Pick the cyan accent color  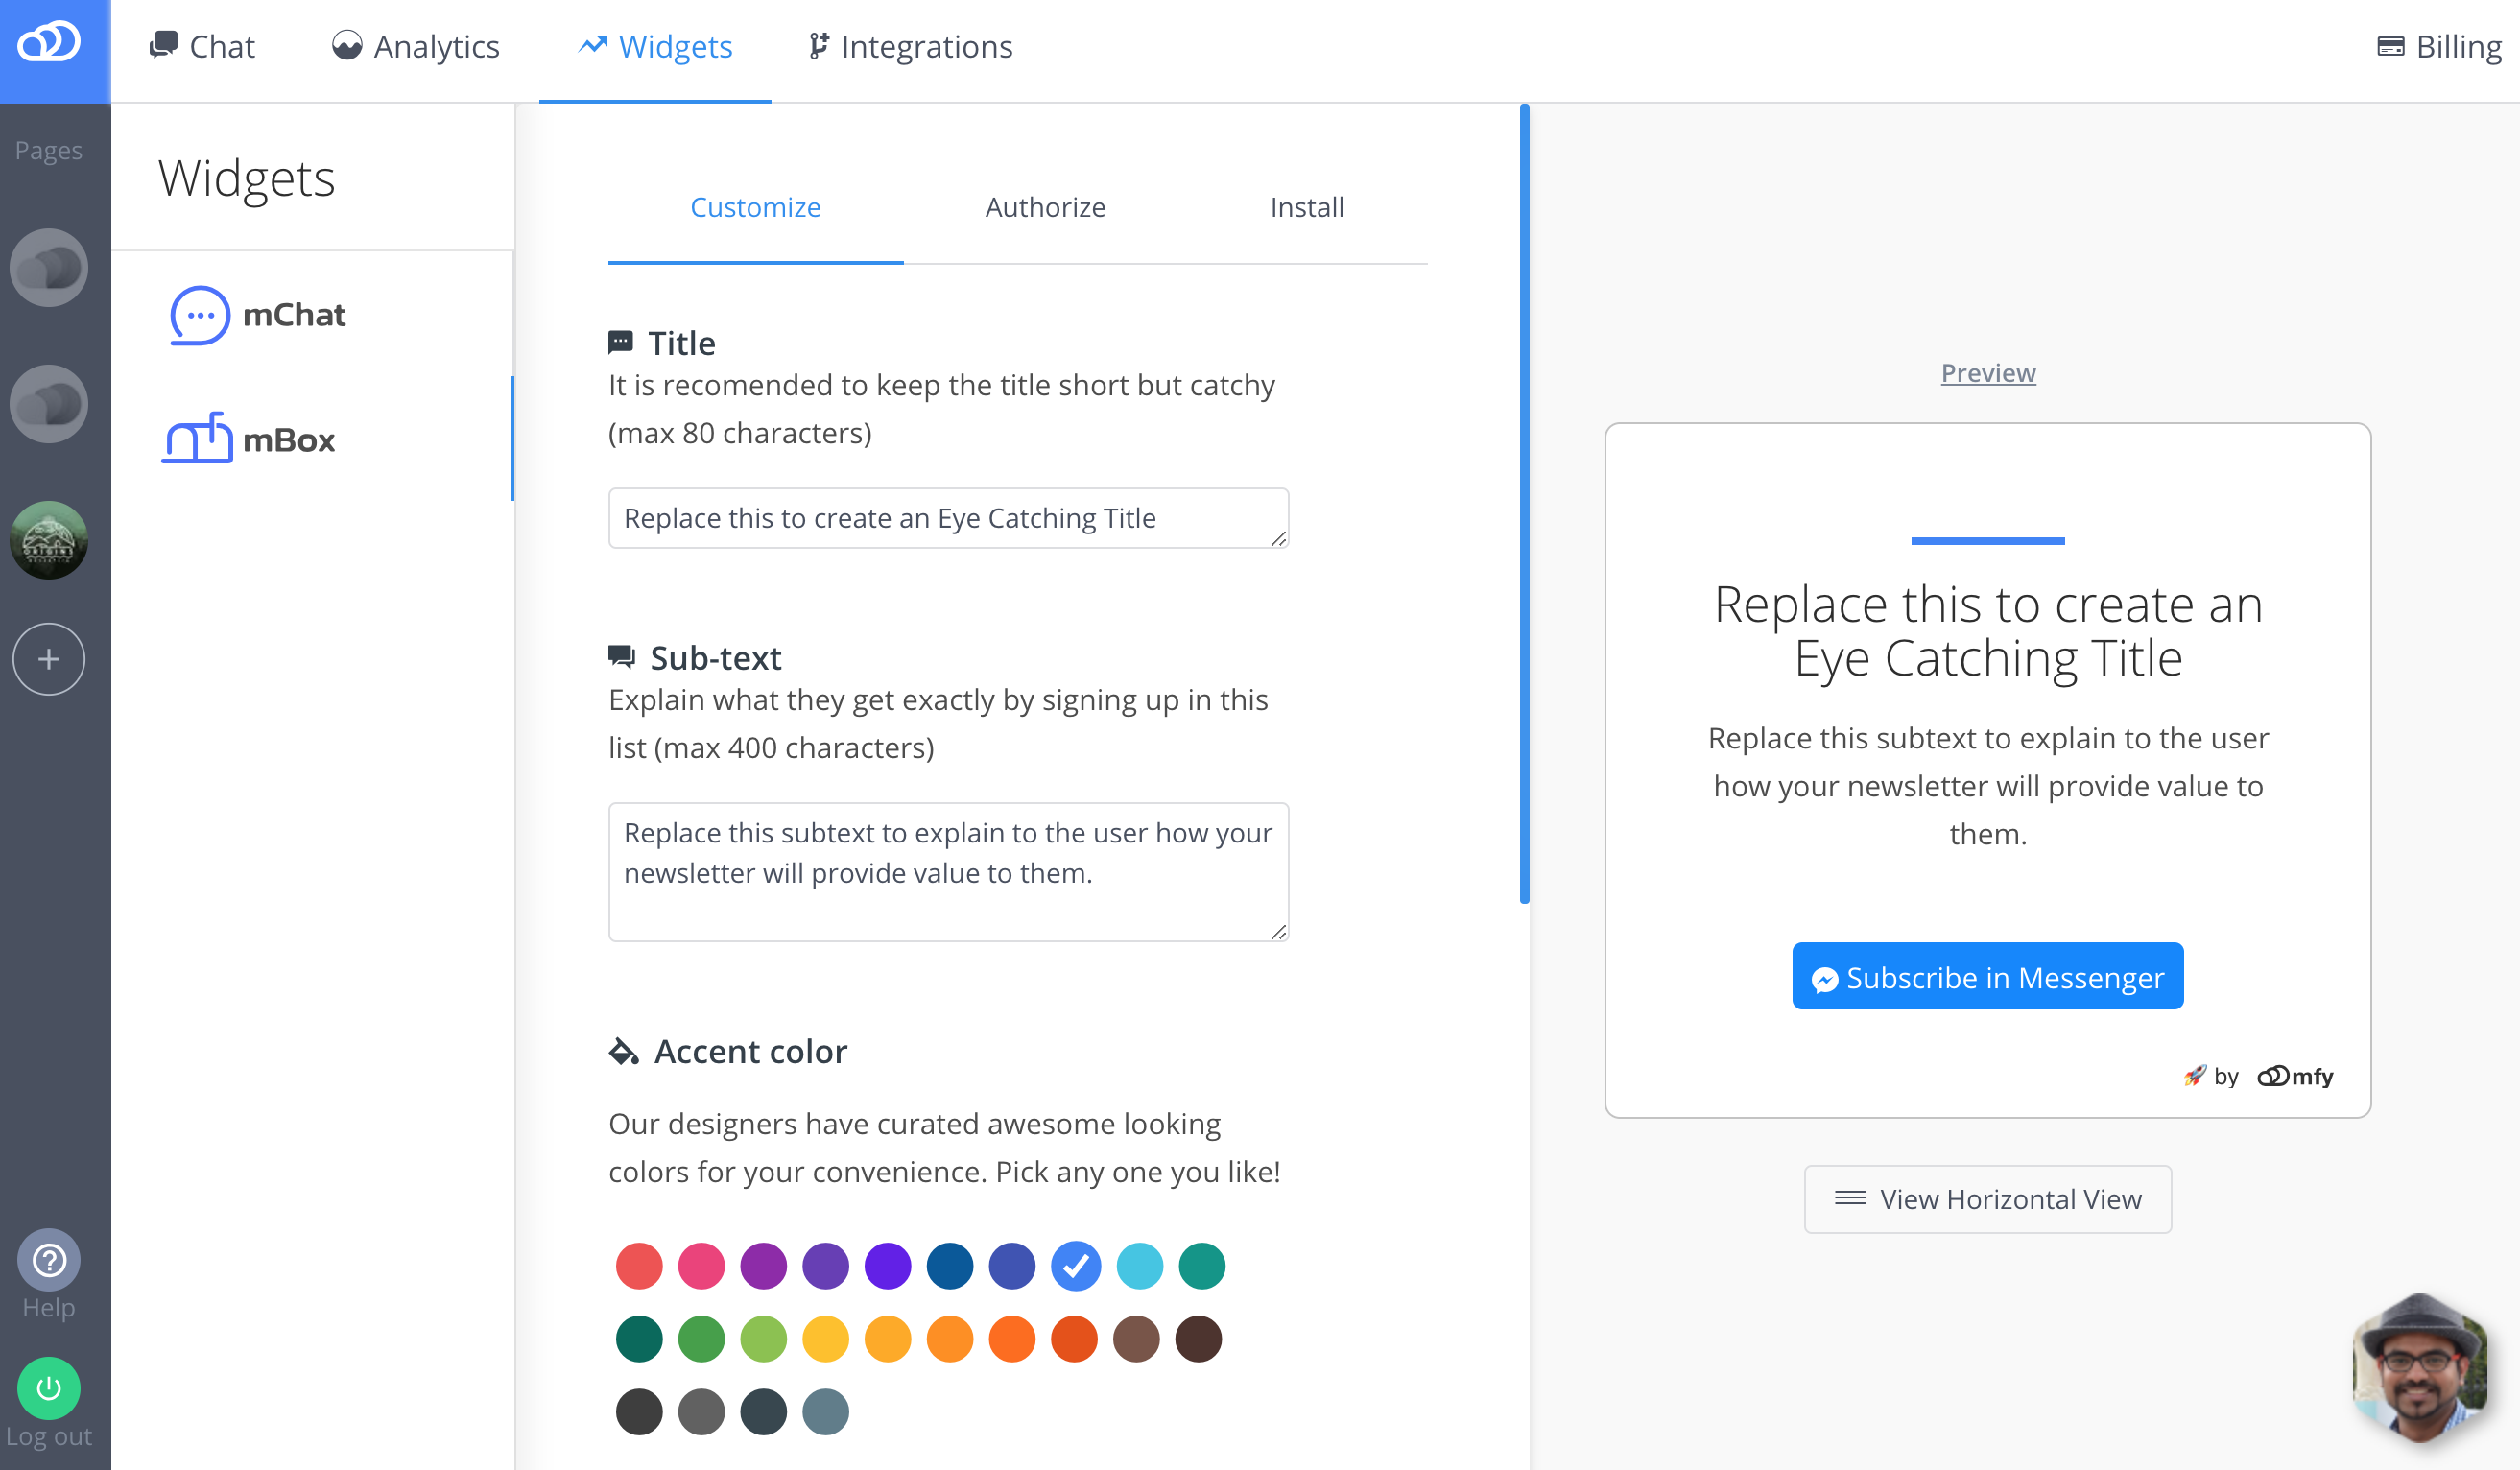click(x=1140, y=1266)
